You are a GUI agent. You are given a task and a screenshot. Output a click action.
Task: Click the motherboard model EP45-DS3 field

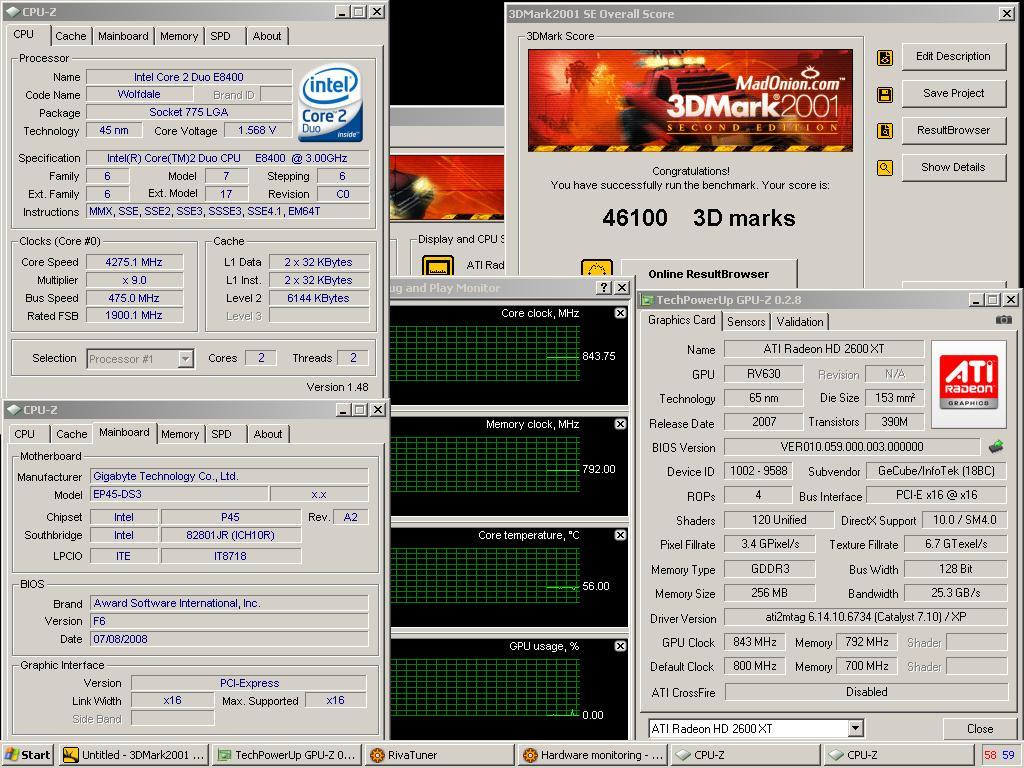[178, 494]
